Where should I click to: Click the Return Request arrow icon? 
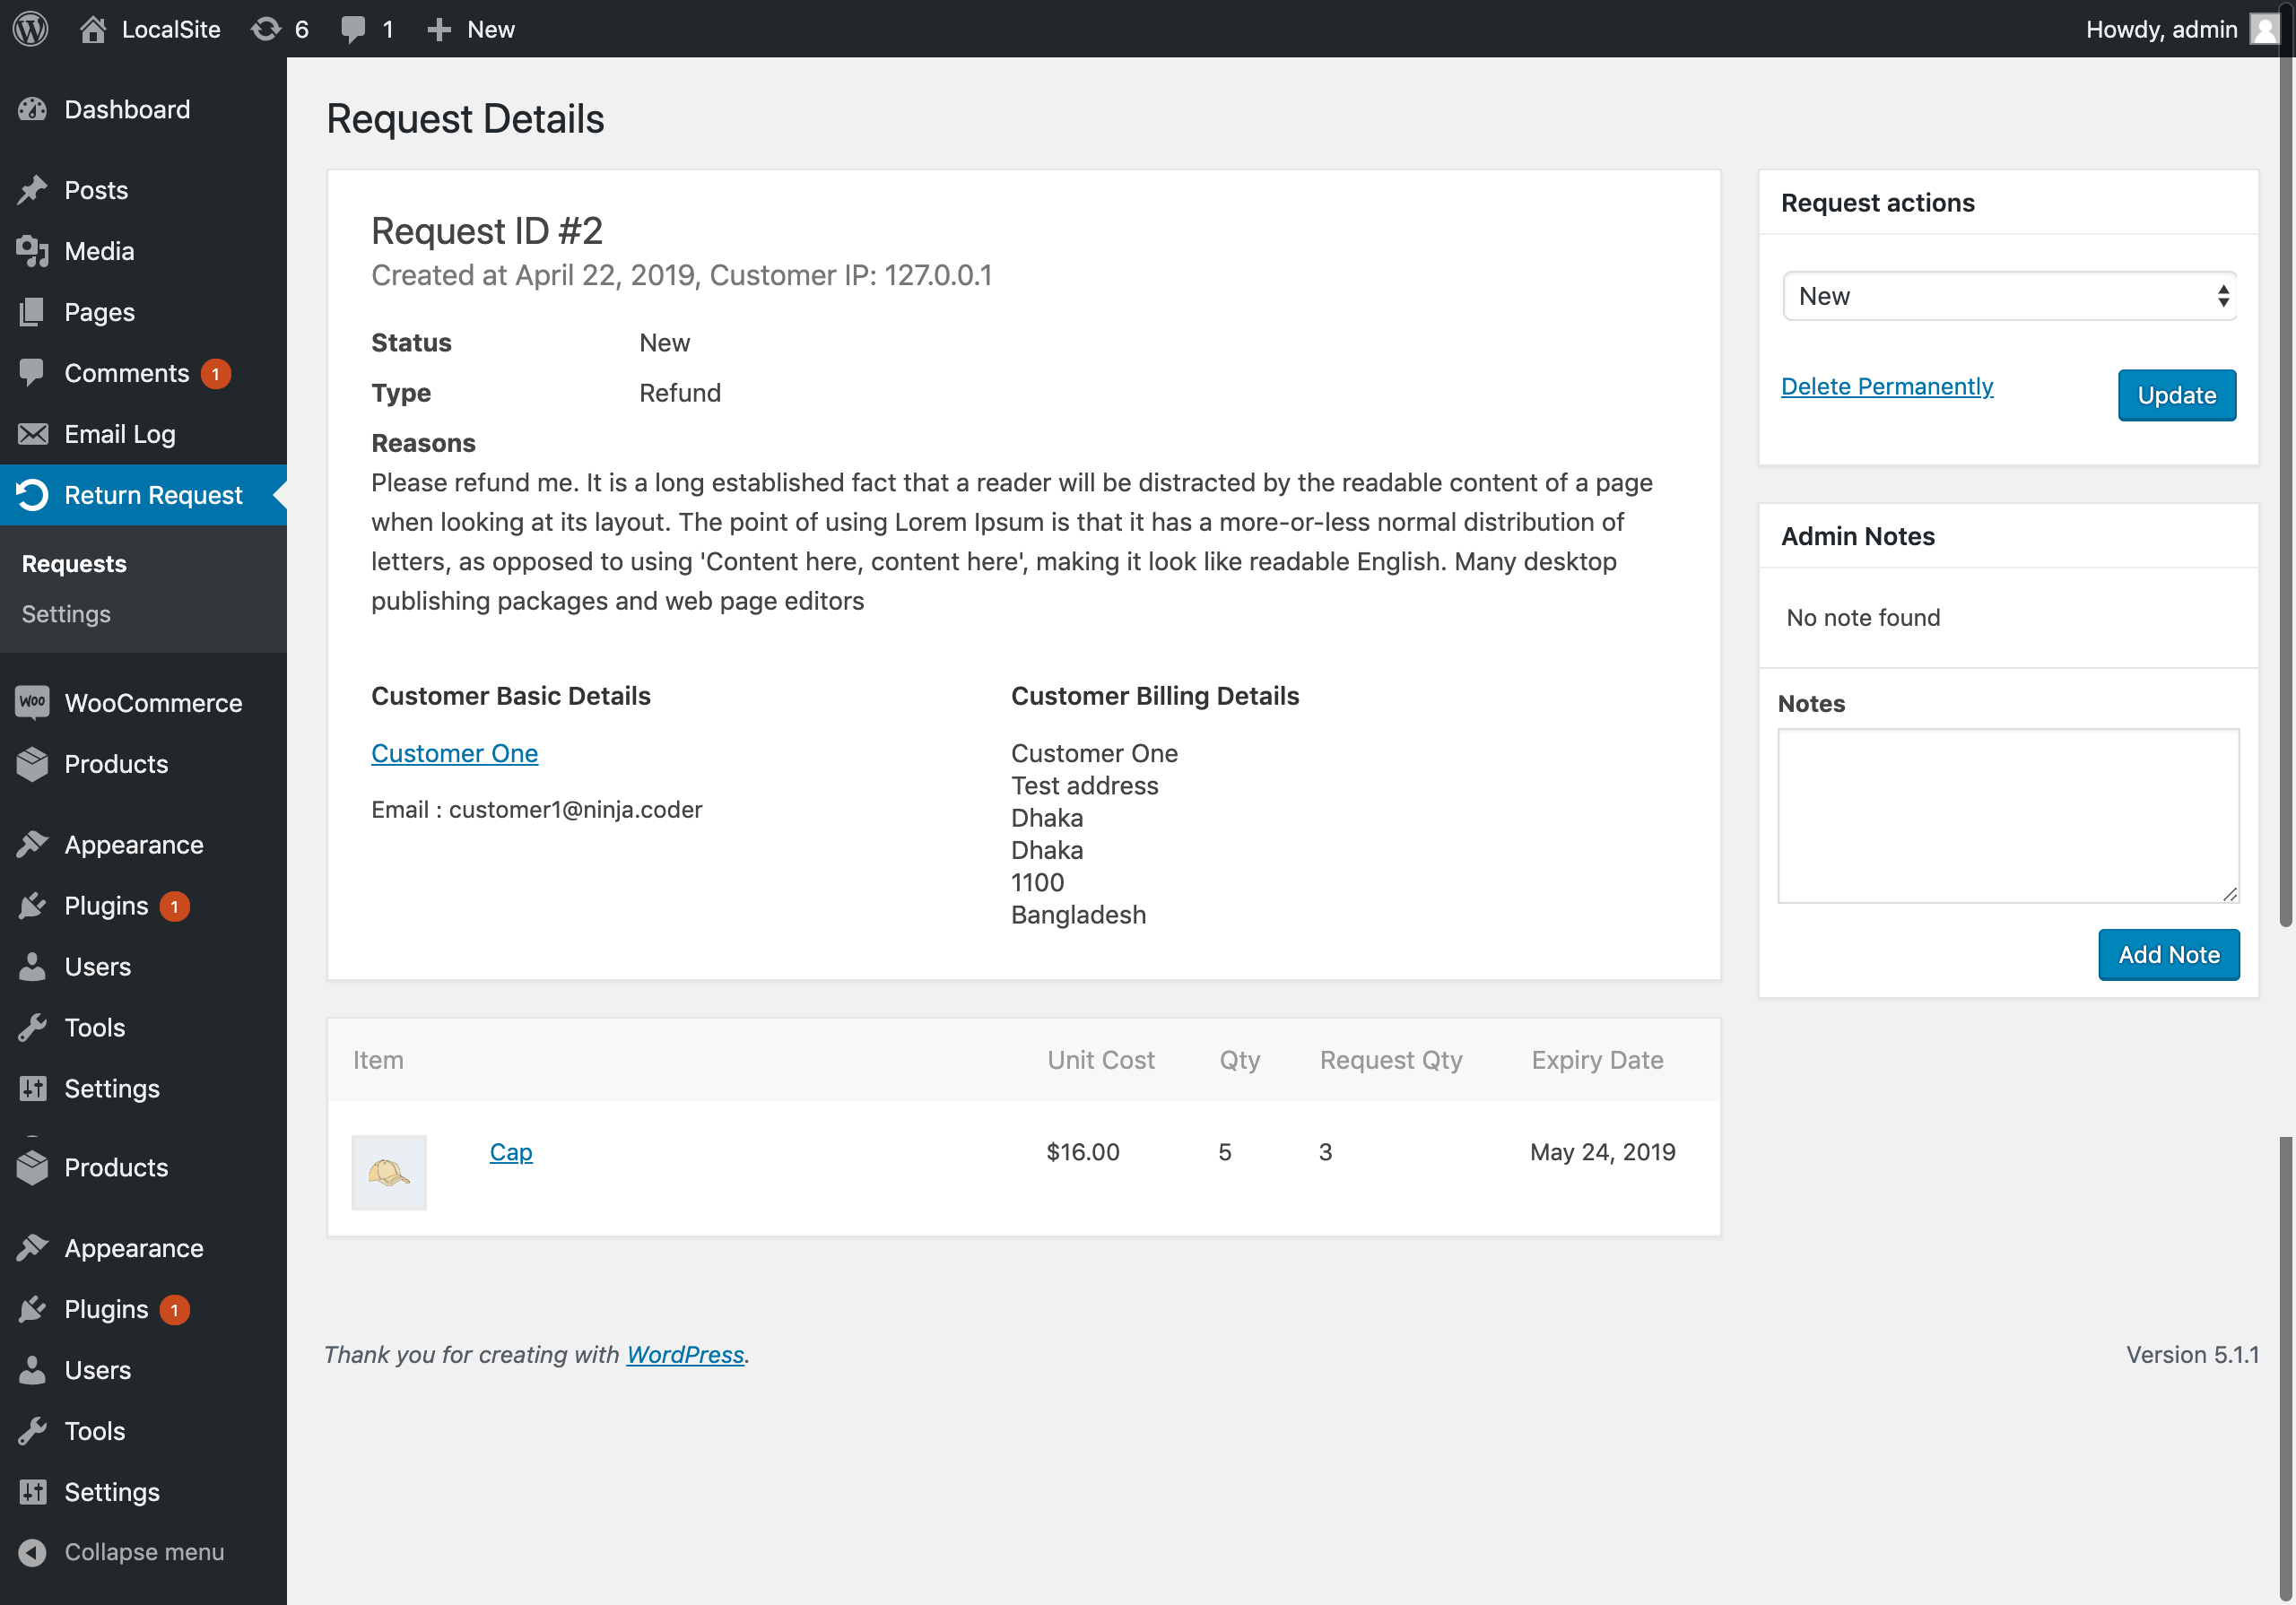[x=32, y=495]
